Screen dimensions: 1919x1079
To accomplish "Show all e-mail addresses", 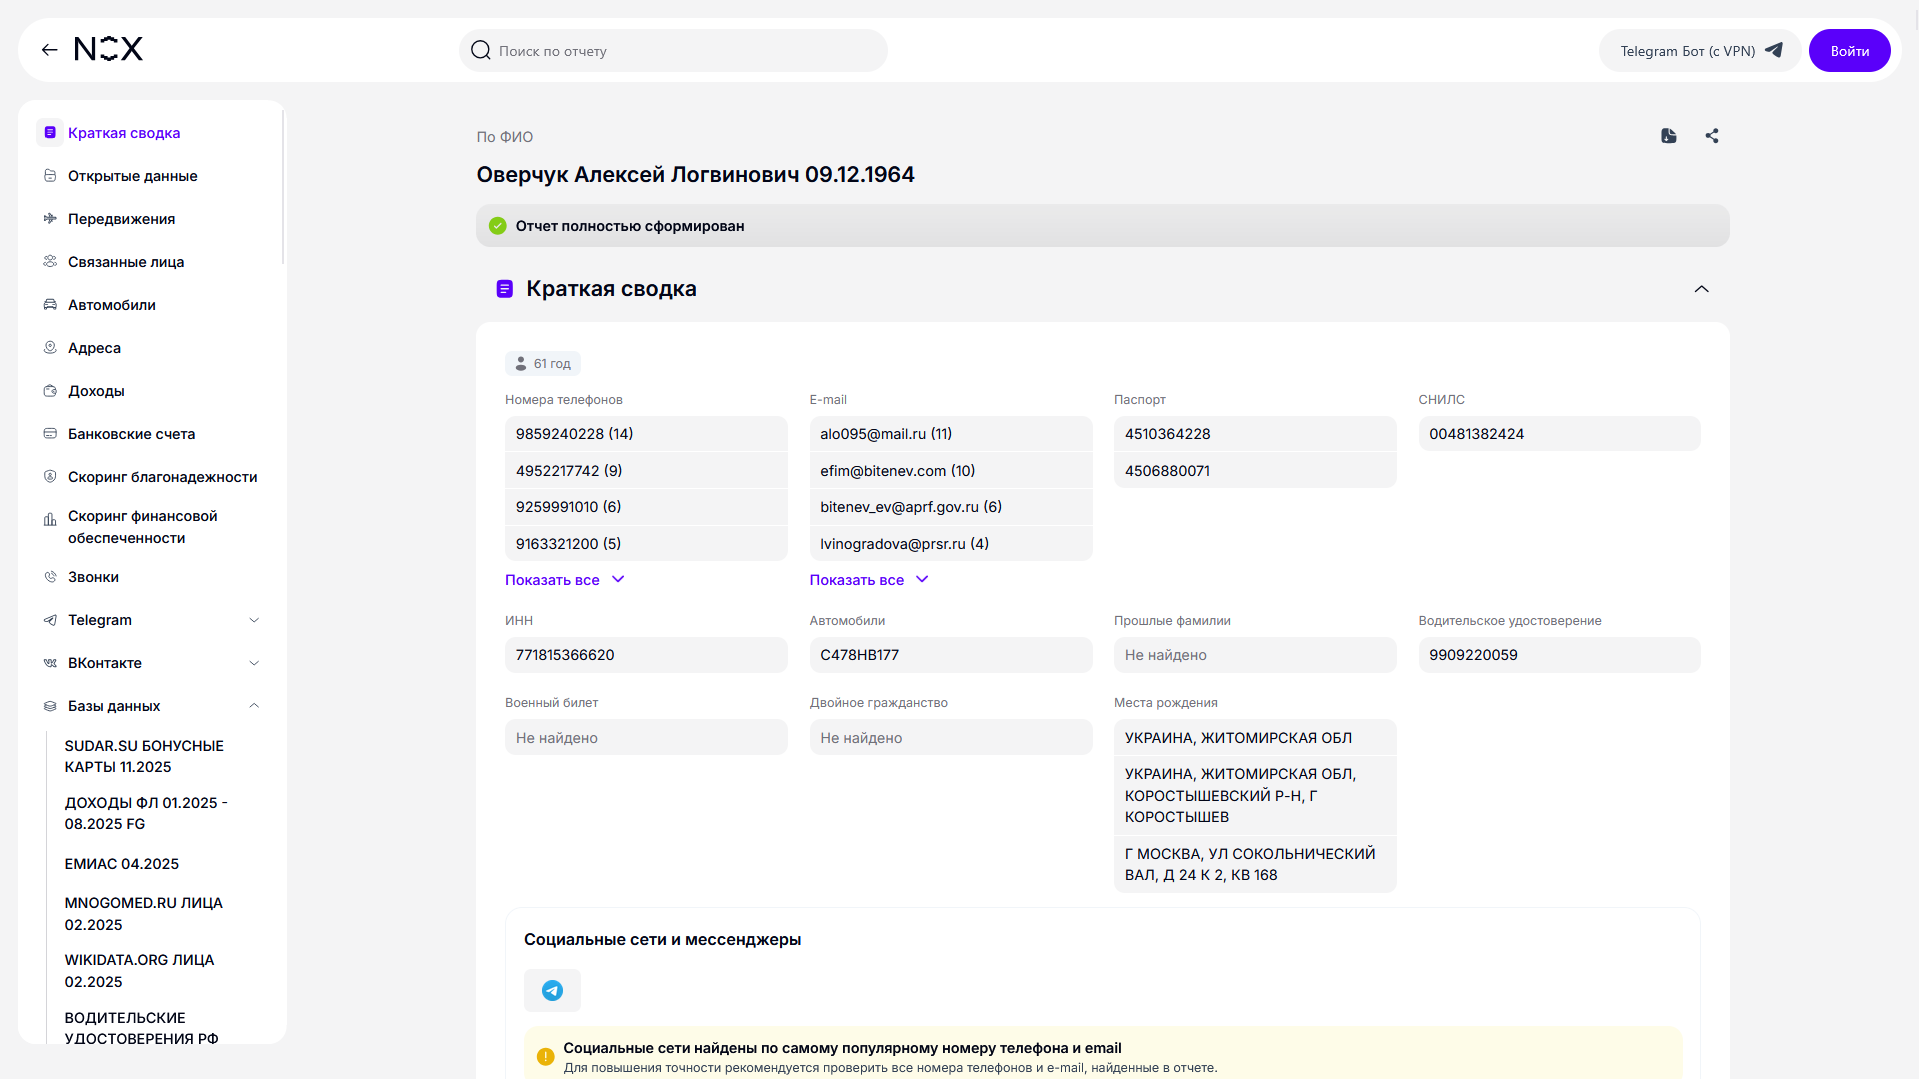I will click(x=869, y=580).
